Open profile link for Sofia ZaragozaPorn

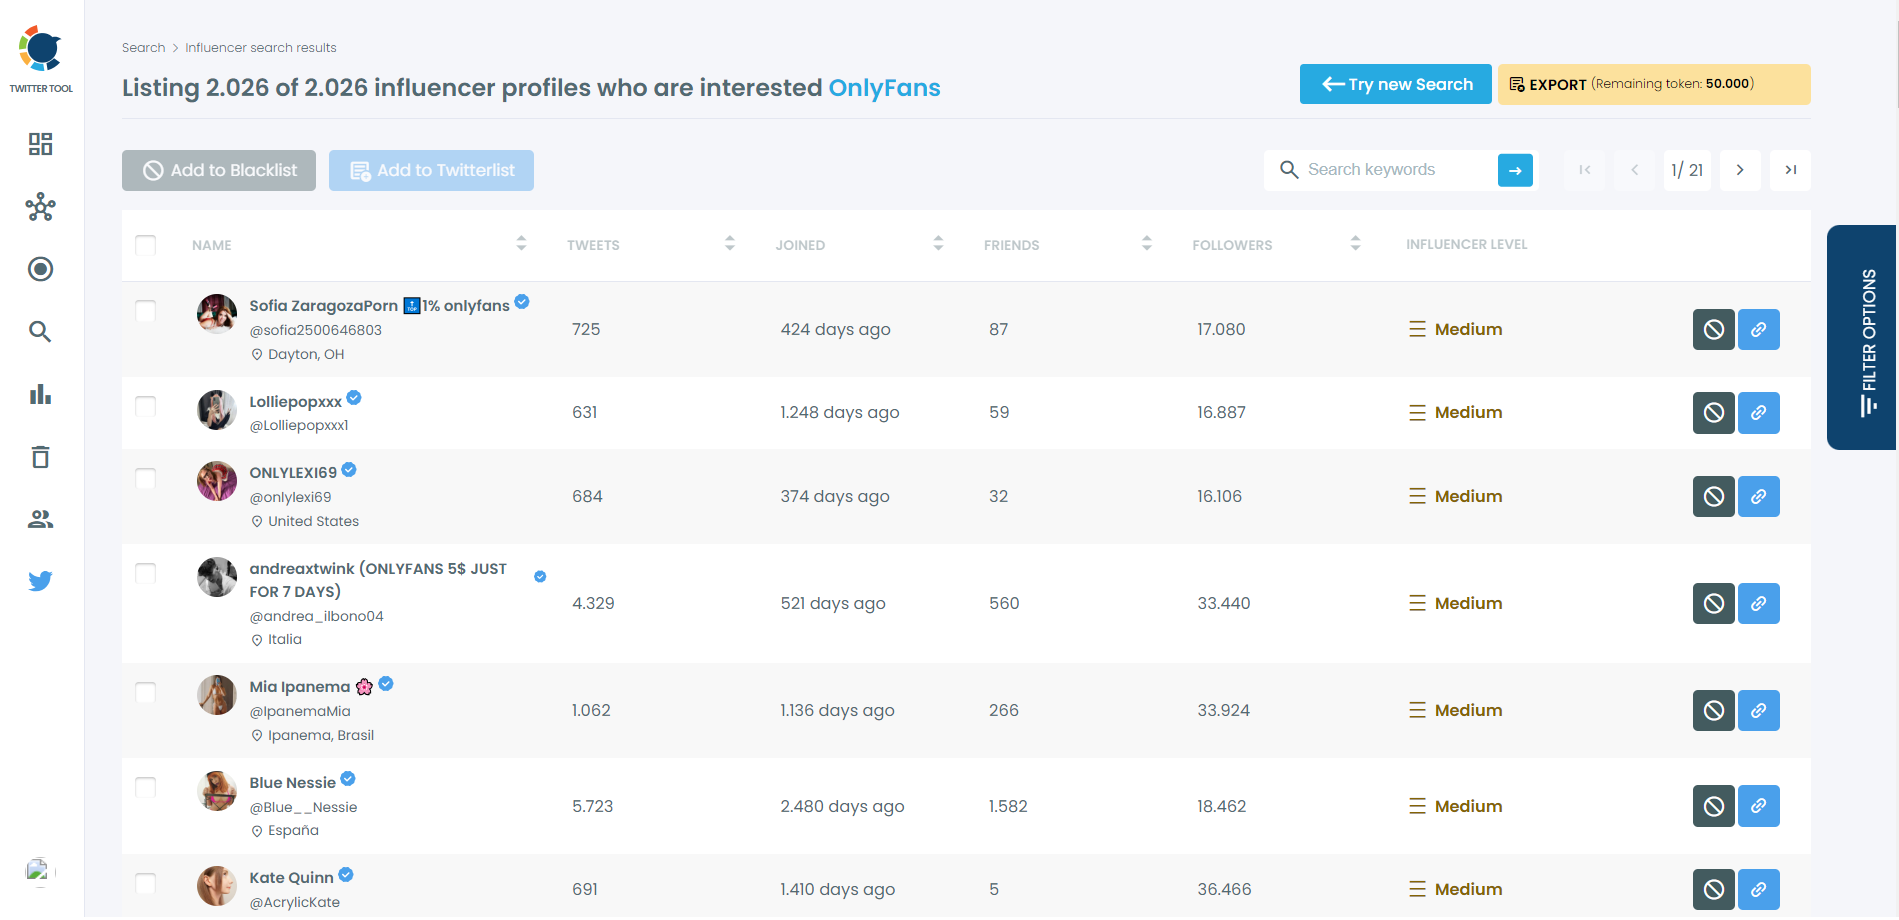pyautogui.click(x=1758, y=329)
